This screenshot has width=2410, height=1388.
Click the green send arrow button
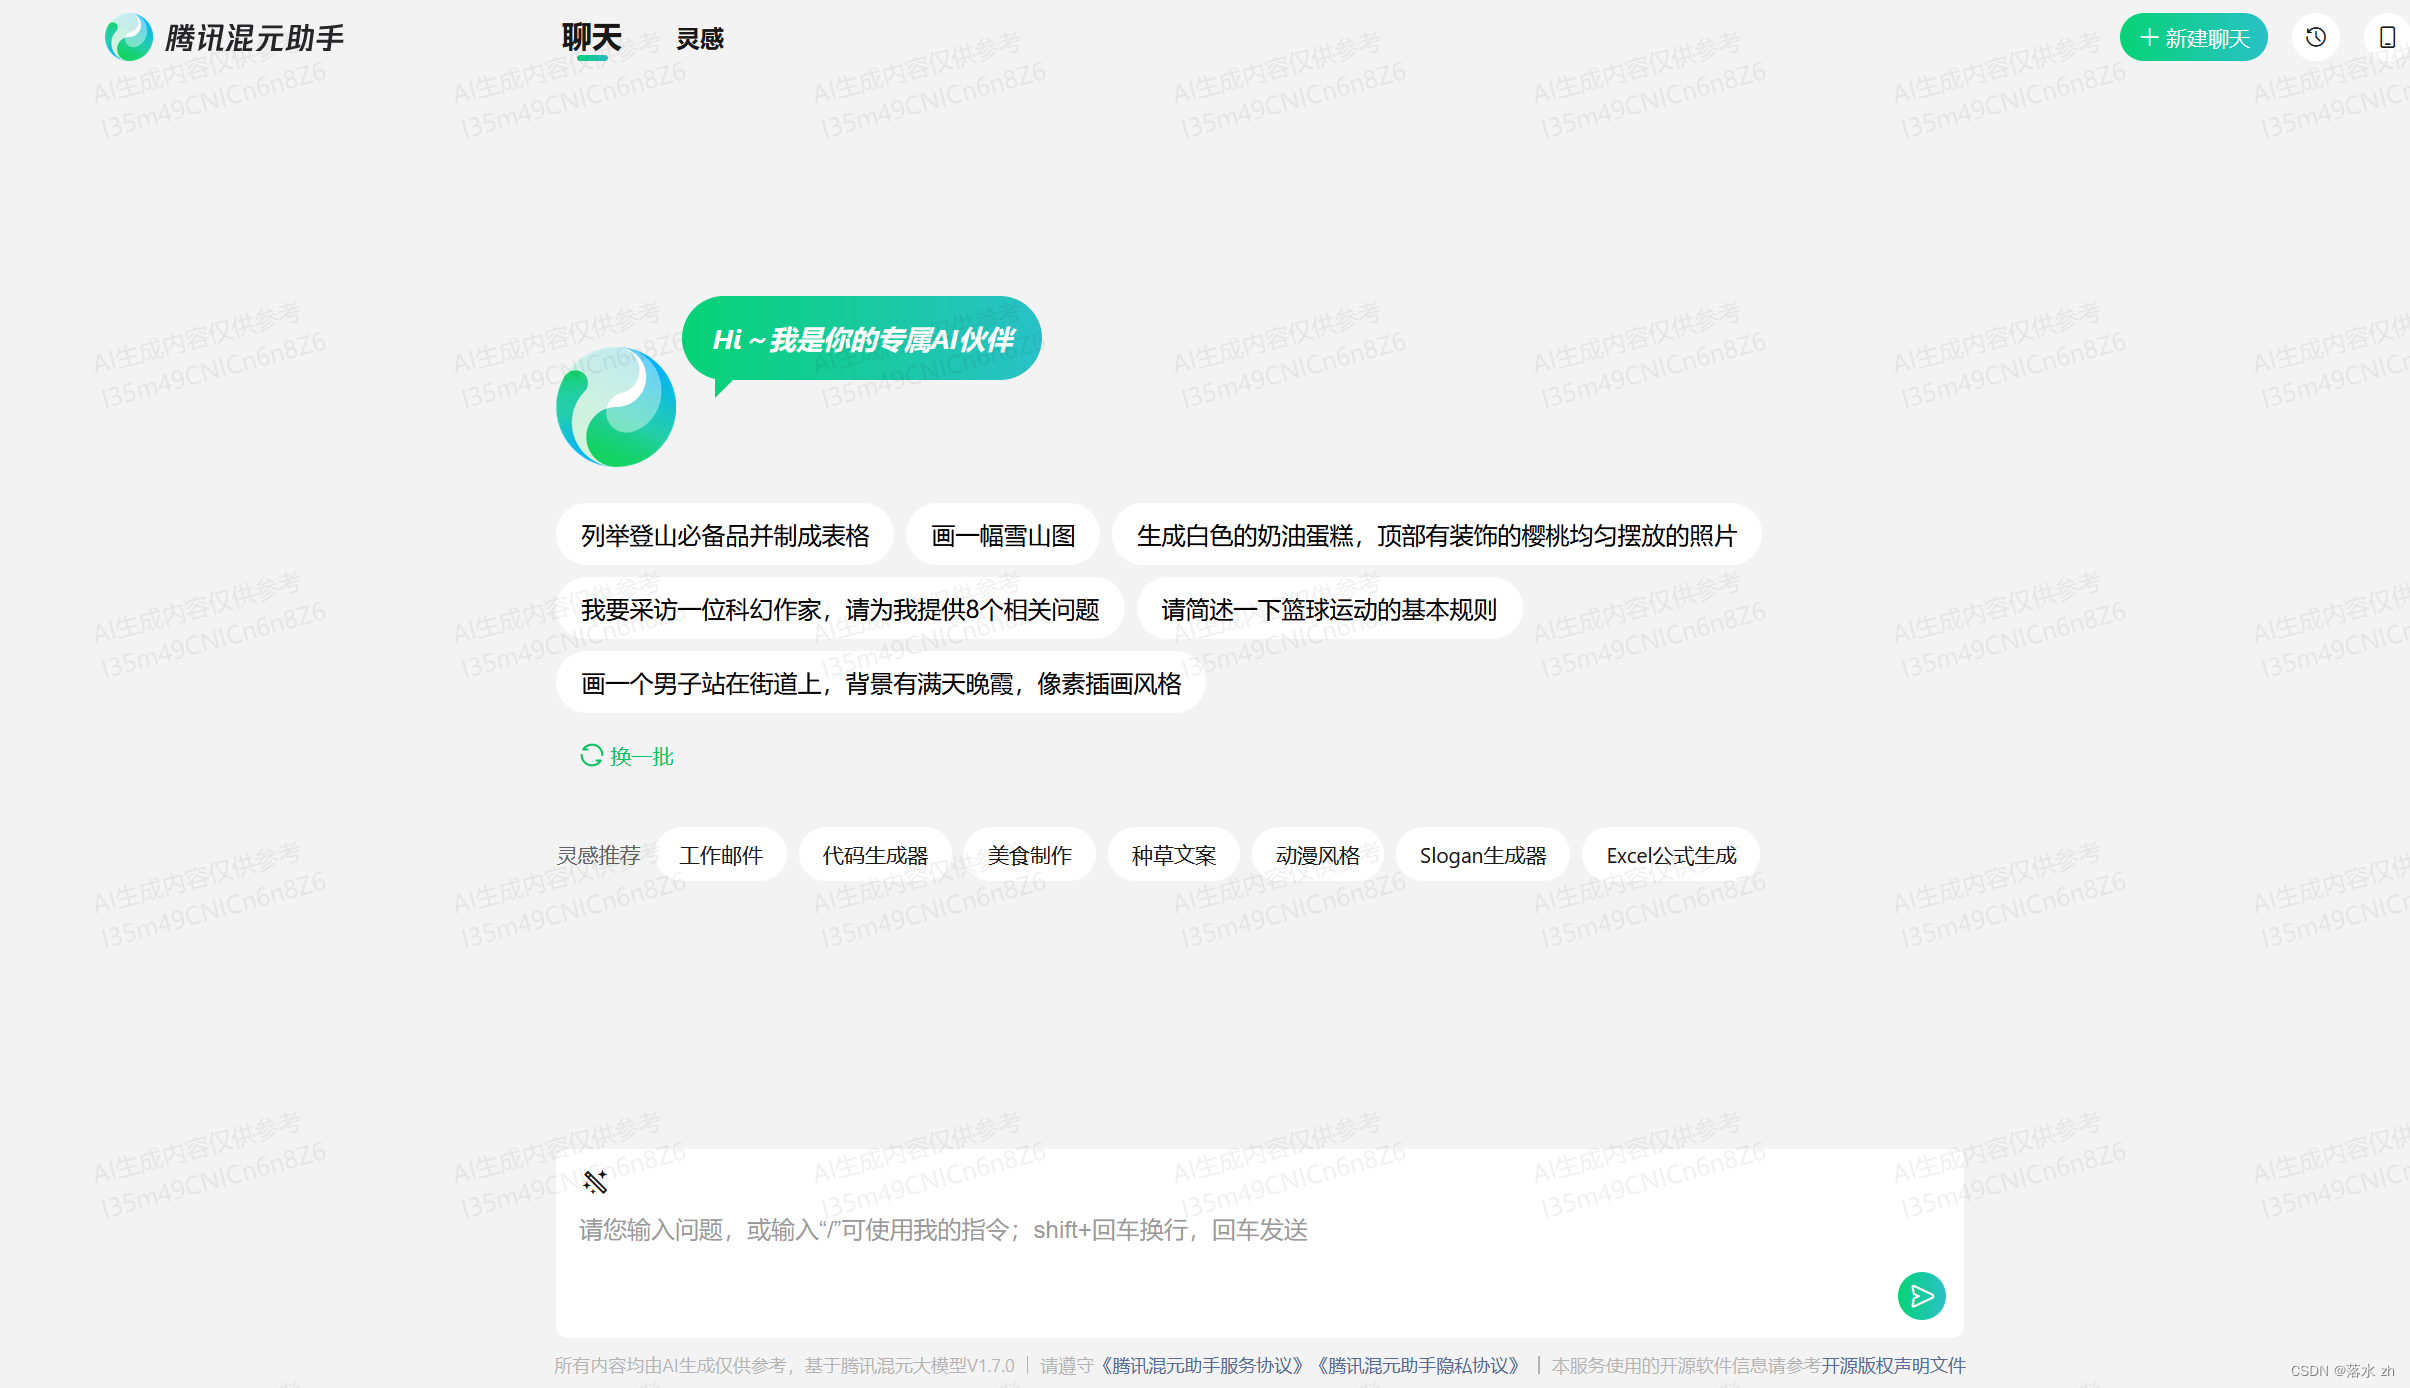coord(1921,1296)
